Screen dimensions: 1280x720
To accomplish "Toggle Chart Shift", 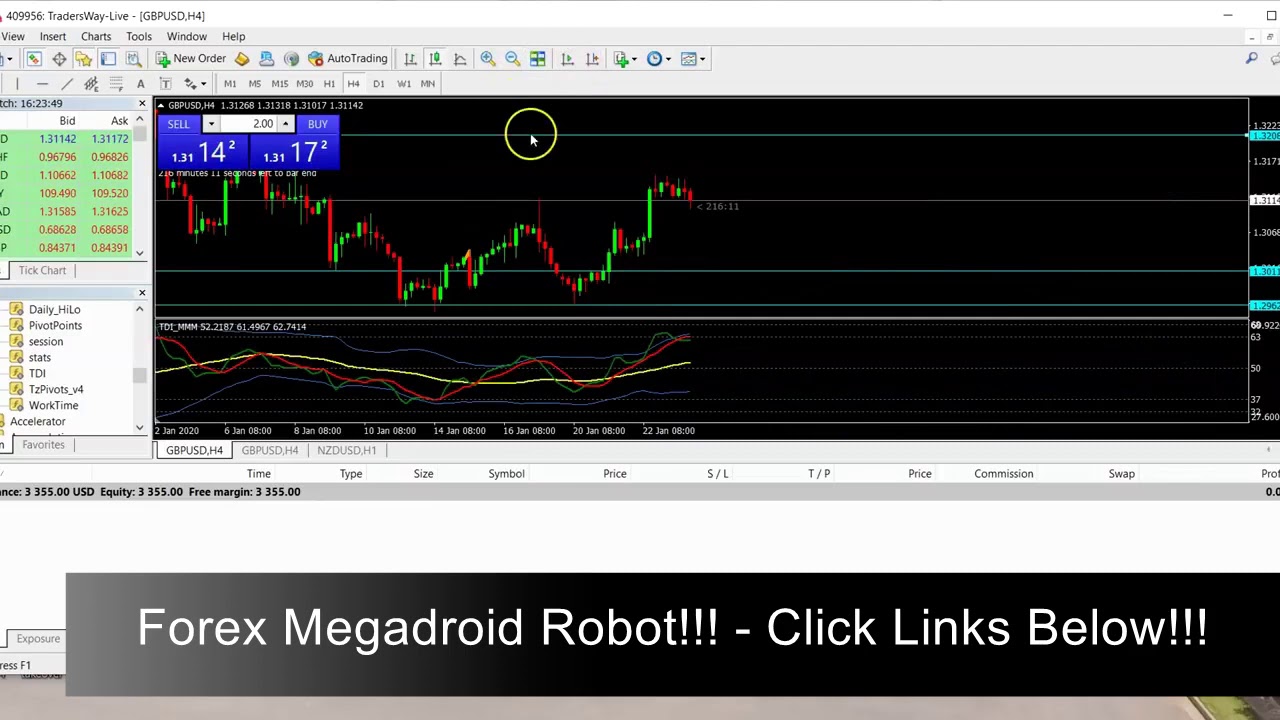I will click(592, 59).
